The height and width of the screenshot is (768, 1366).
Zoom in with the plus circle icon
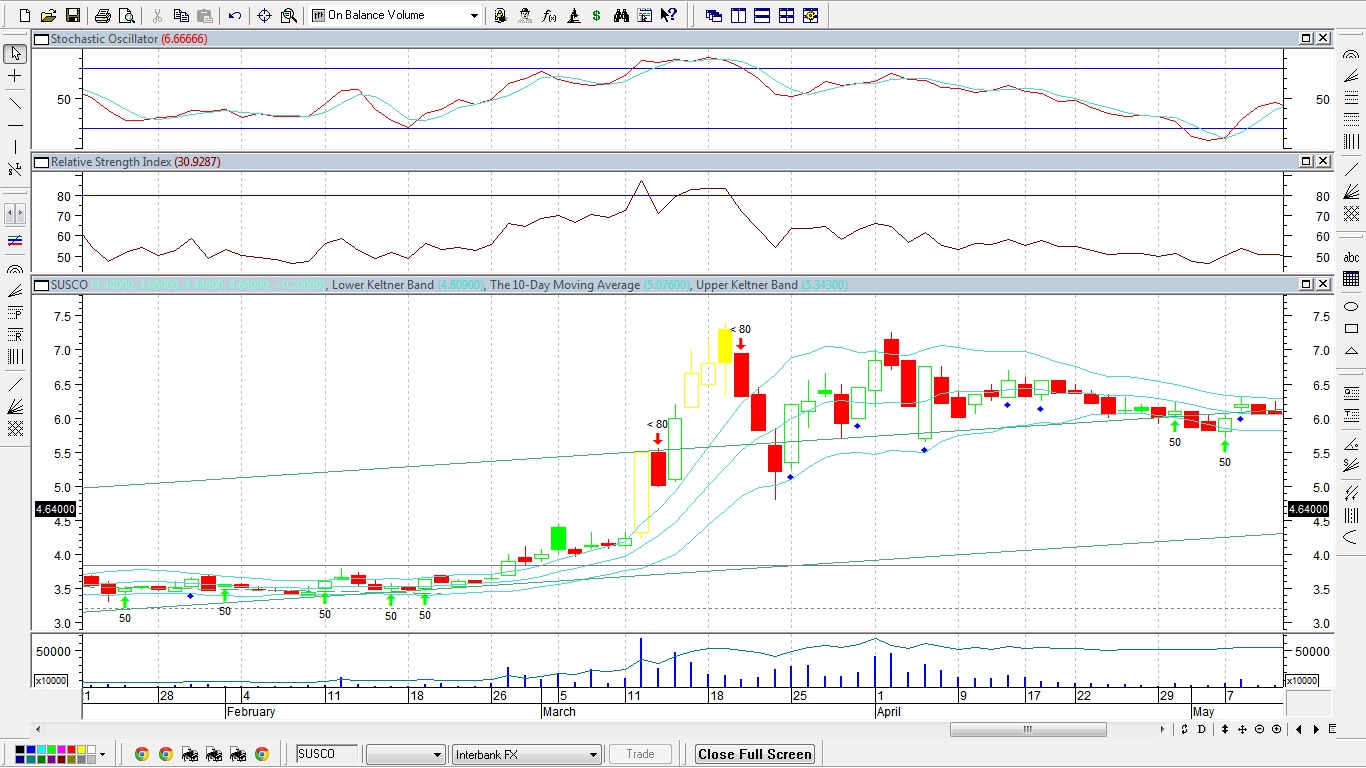tap(1276, 729)
